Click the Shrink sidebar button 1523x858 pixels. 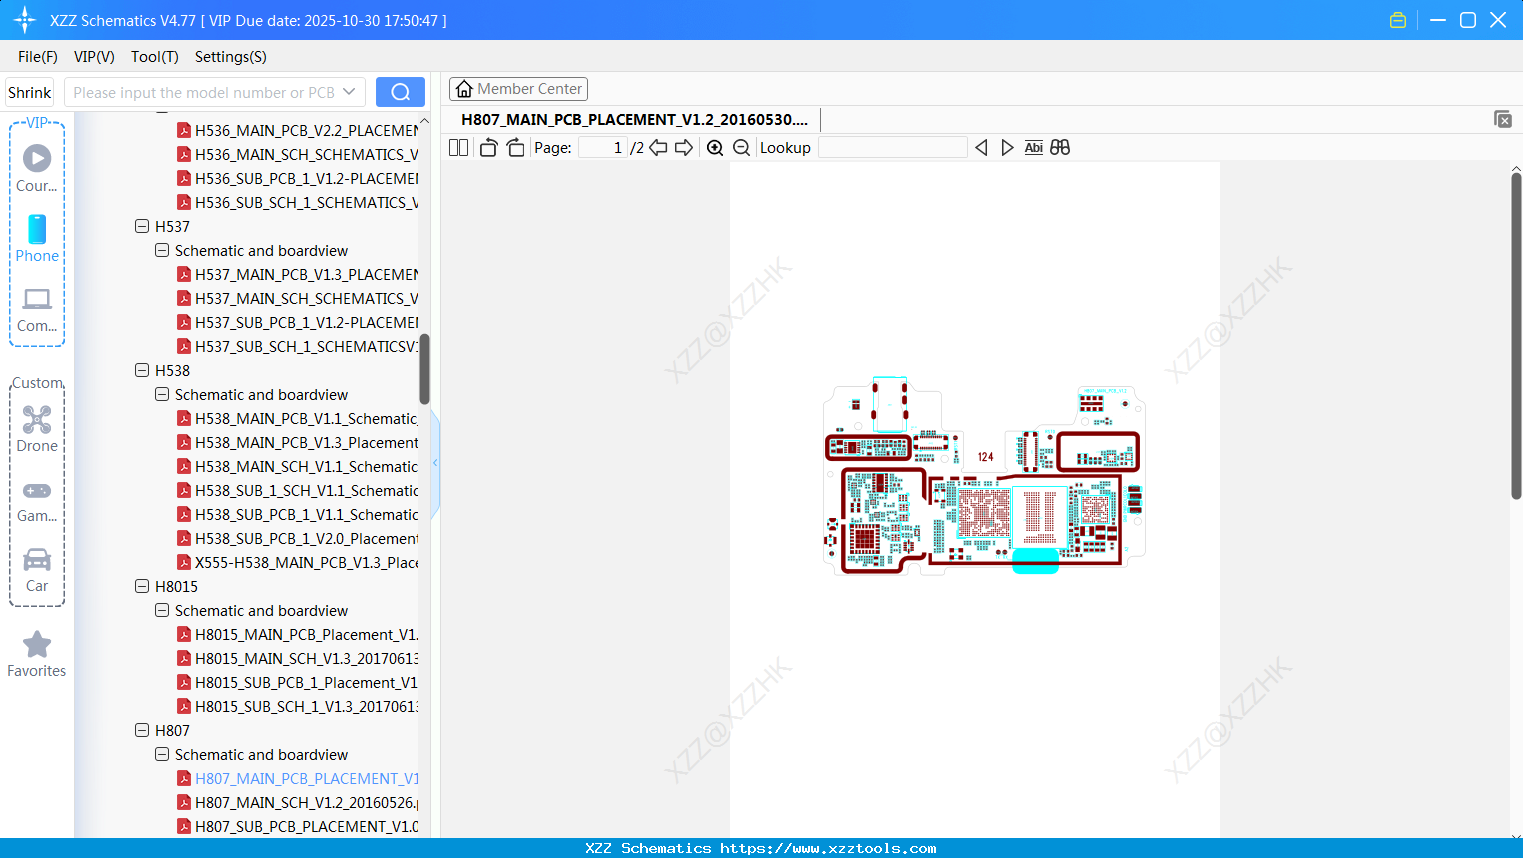pyautogui.click(x=29, y=91)
